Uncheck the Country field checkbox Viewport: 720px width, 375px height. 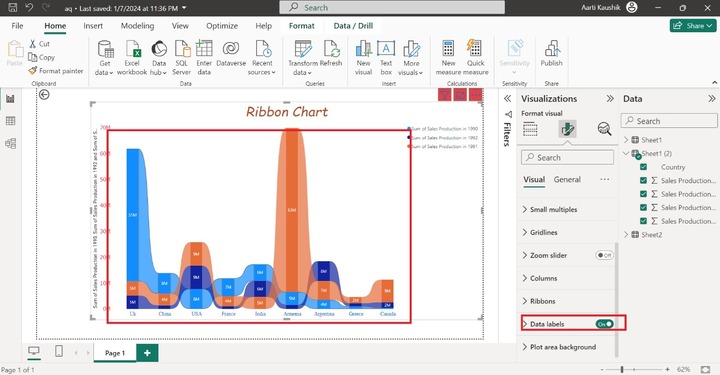[643, 167]
